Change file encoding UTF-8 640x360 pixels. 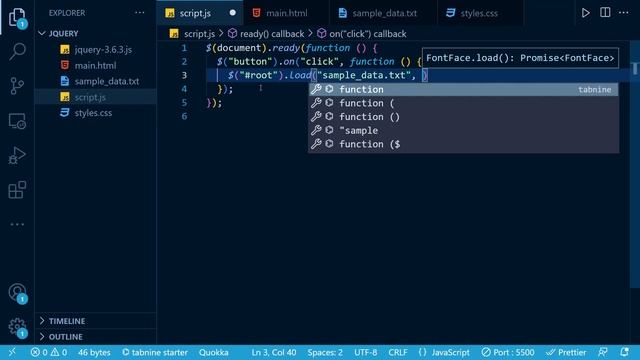(365, 352)
